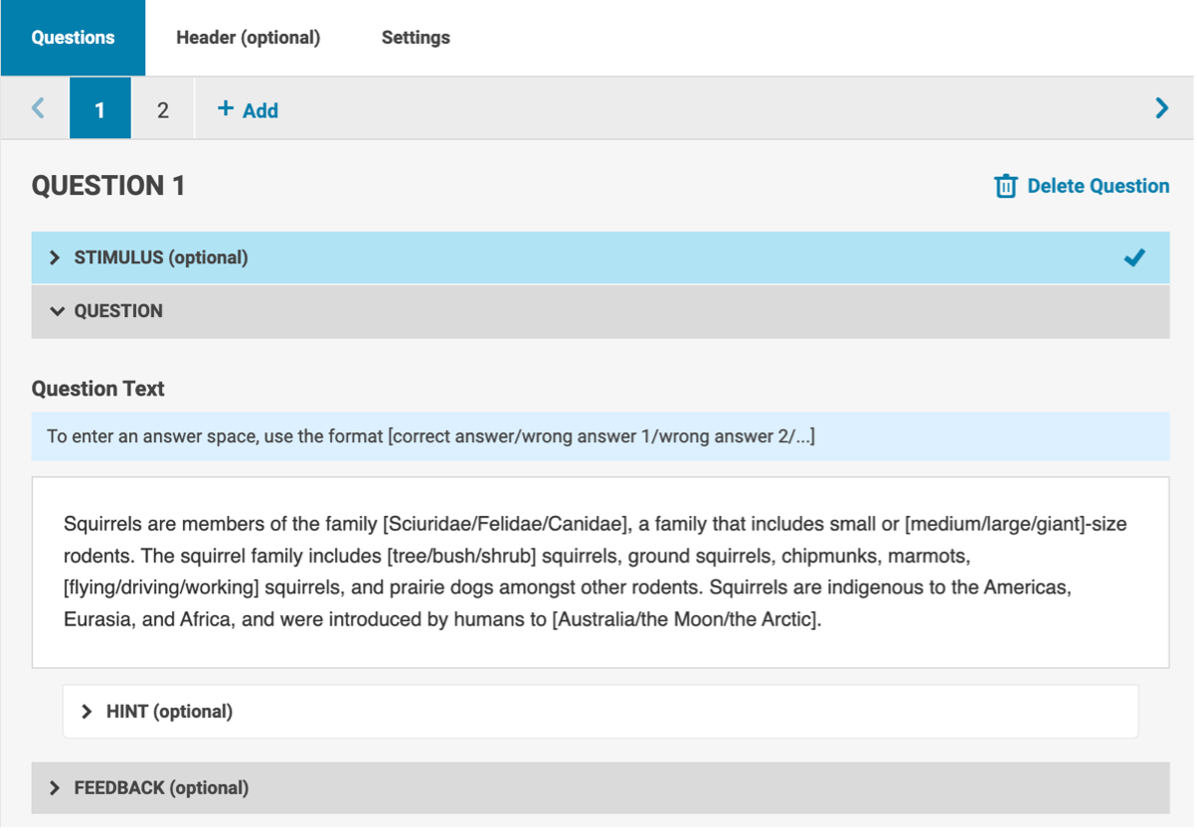Click the [flying/driving/working] answer space
This screenshot has height=831, width=1197.
click(x=162, y=588)
